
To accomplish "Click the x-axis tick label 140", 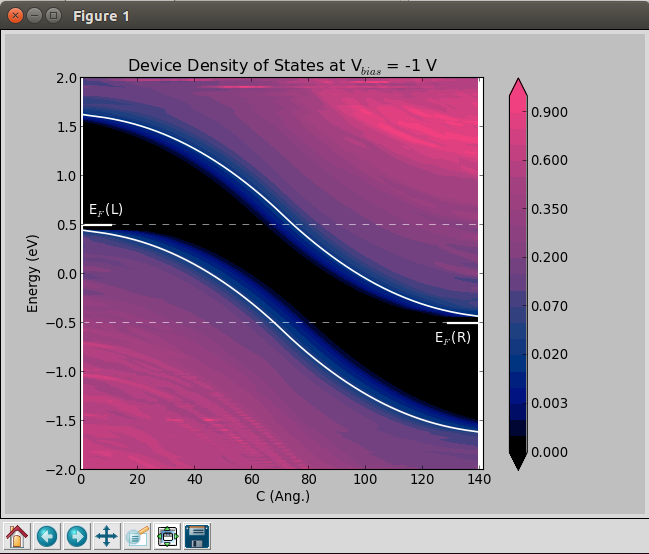I will coord(479,479).
